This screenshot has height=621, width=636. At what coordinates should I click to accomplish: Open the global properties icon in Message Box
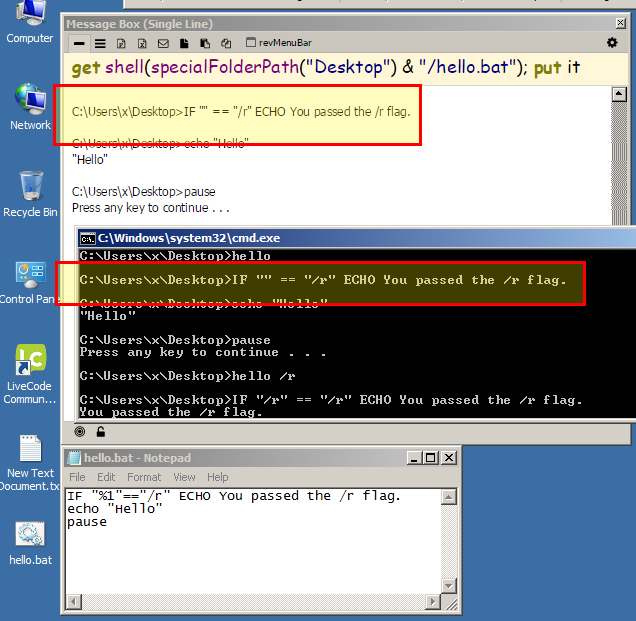coord(121,43)
